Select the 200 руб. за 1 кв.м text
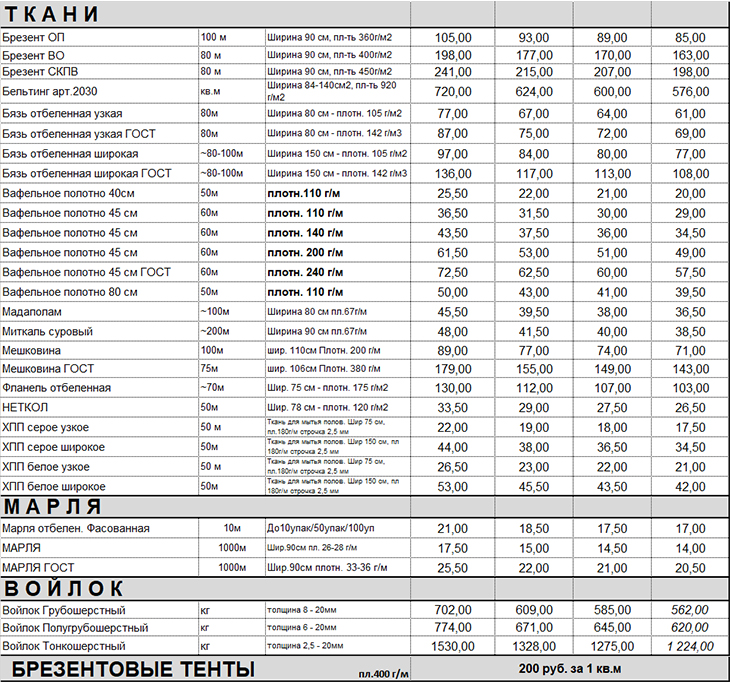Viewport: 730px width, 682px height. pos(570,668)
